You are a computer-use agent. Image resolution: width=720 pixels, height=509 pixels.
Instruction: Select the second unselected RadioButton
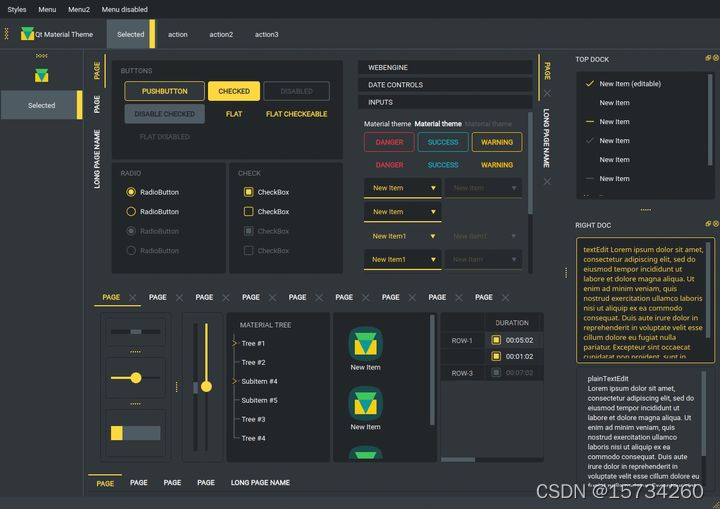pyautogui.click(x=131, y=211)
